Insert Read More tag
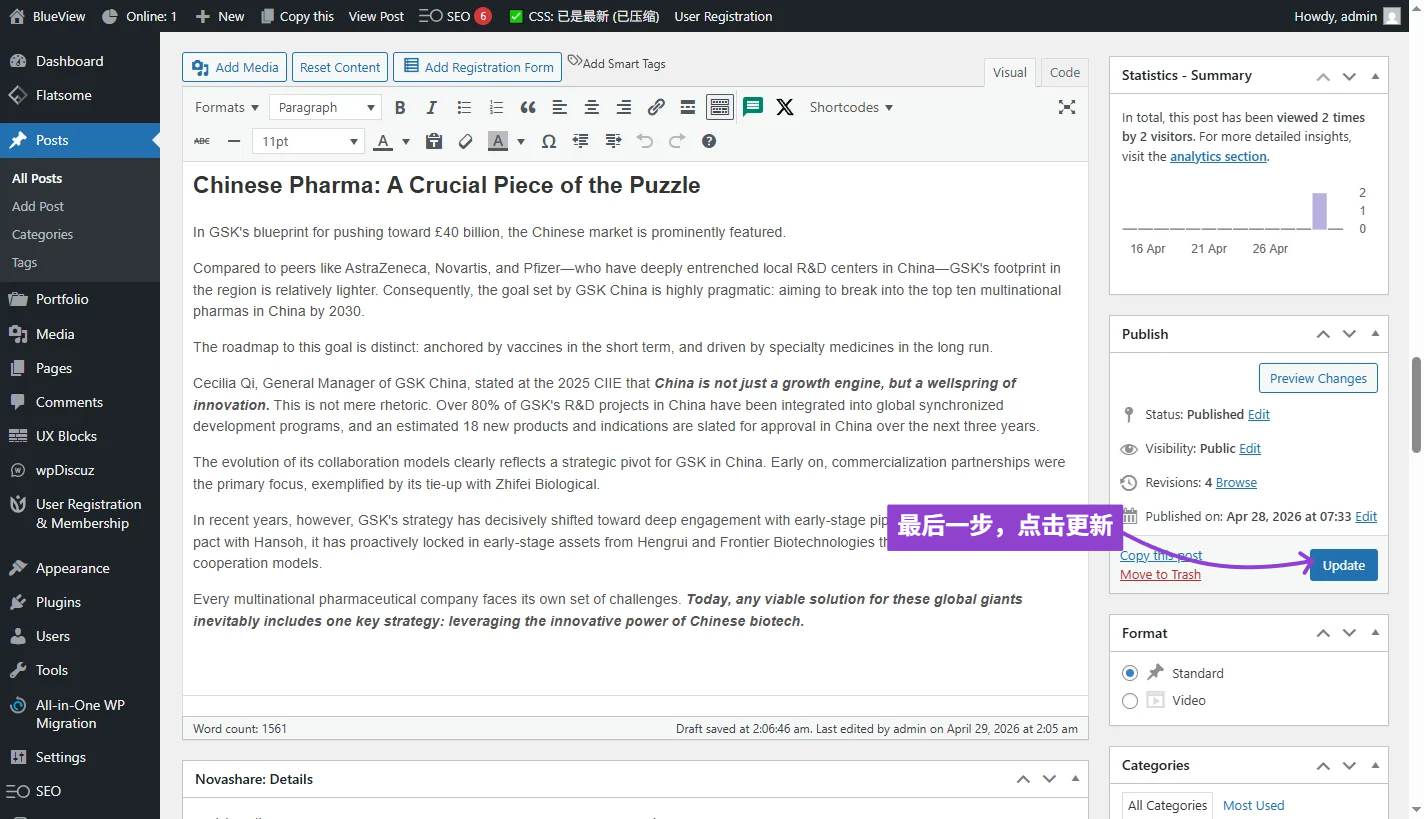This screenshot has width=1424, height=819. click(688, 107)
